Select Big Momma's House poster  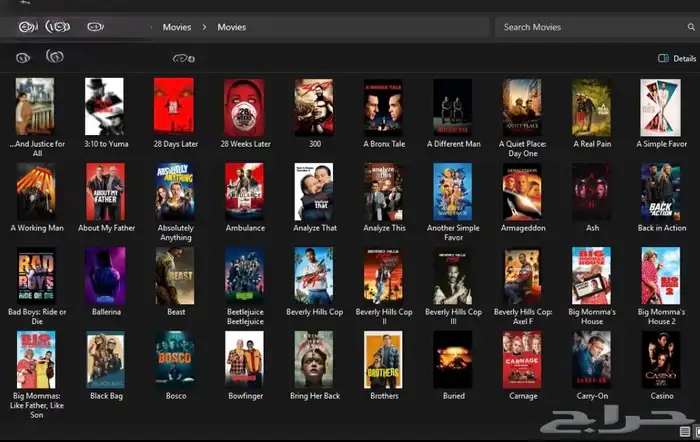click(592, 275)
